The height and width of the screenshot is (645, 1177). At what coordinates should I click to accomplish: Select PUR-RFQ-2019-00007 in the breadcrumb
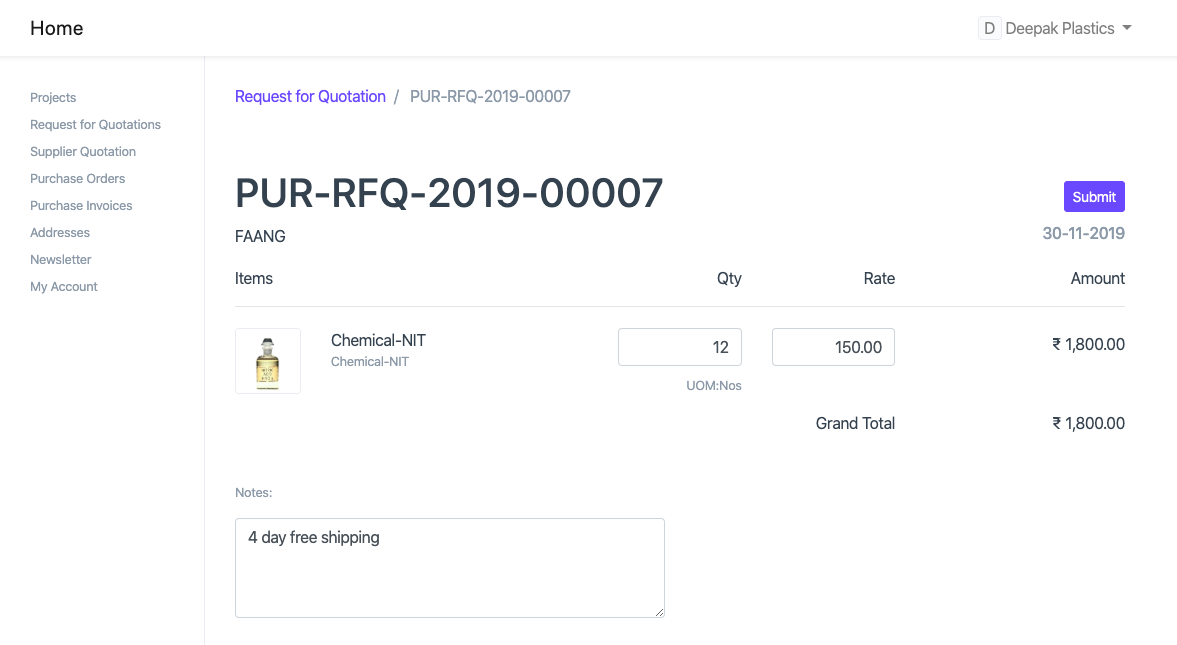point(490,96)
